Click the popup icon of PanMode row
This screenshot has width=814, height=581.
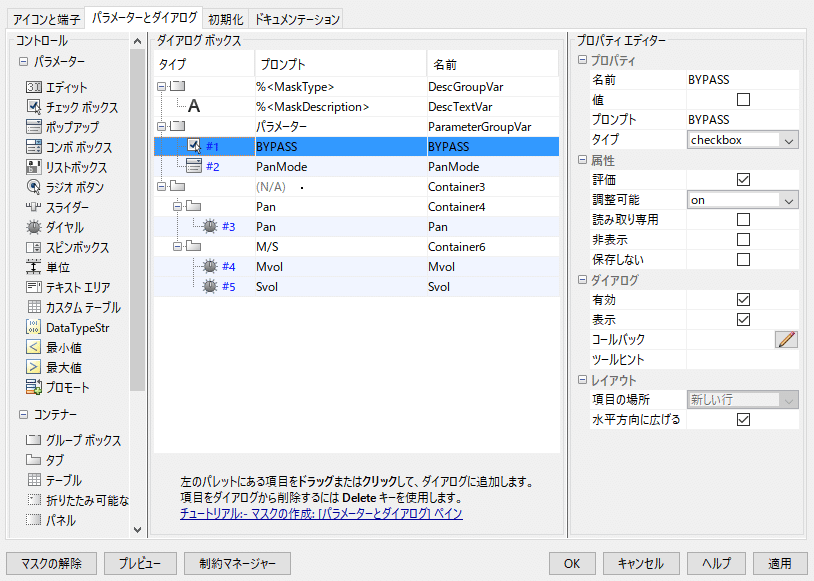[x=194, y=166]
